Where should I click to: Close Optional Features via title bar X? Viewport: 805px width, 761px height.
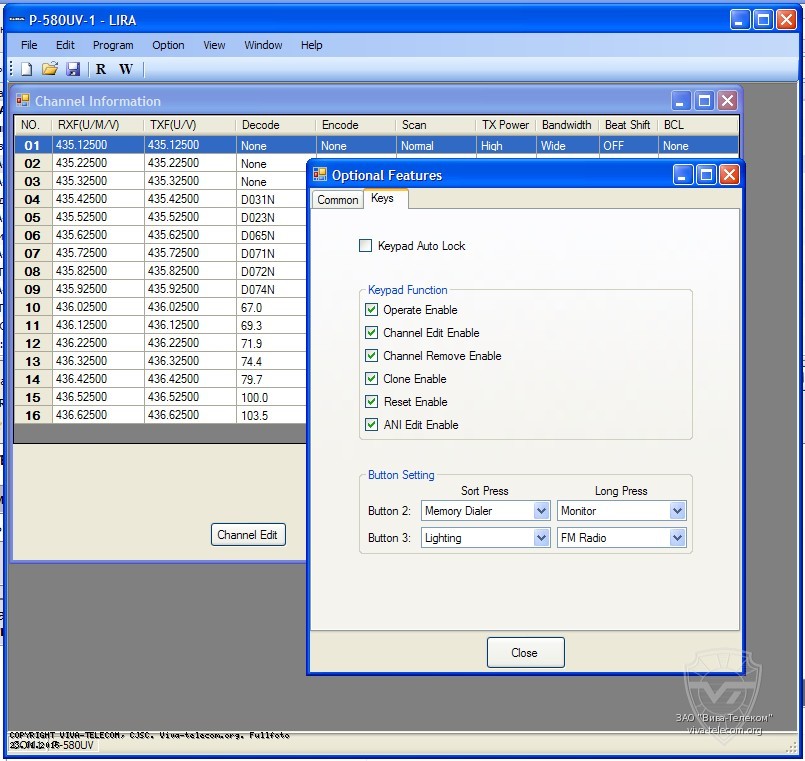coord(729,175)
